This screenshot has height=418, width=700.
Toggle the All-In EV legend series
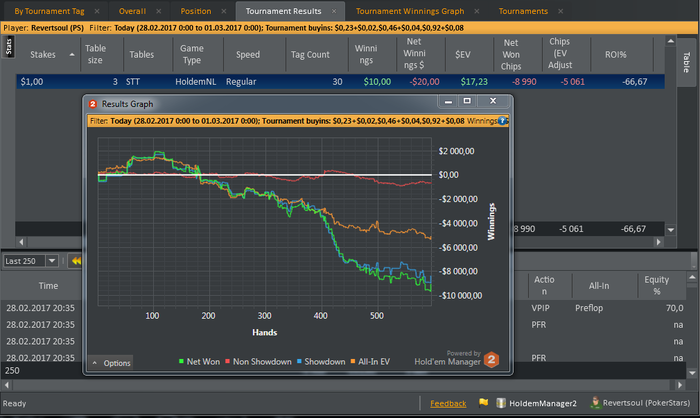pyautogui.click(x=370, y=362)
